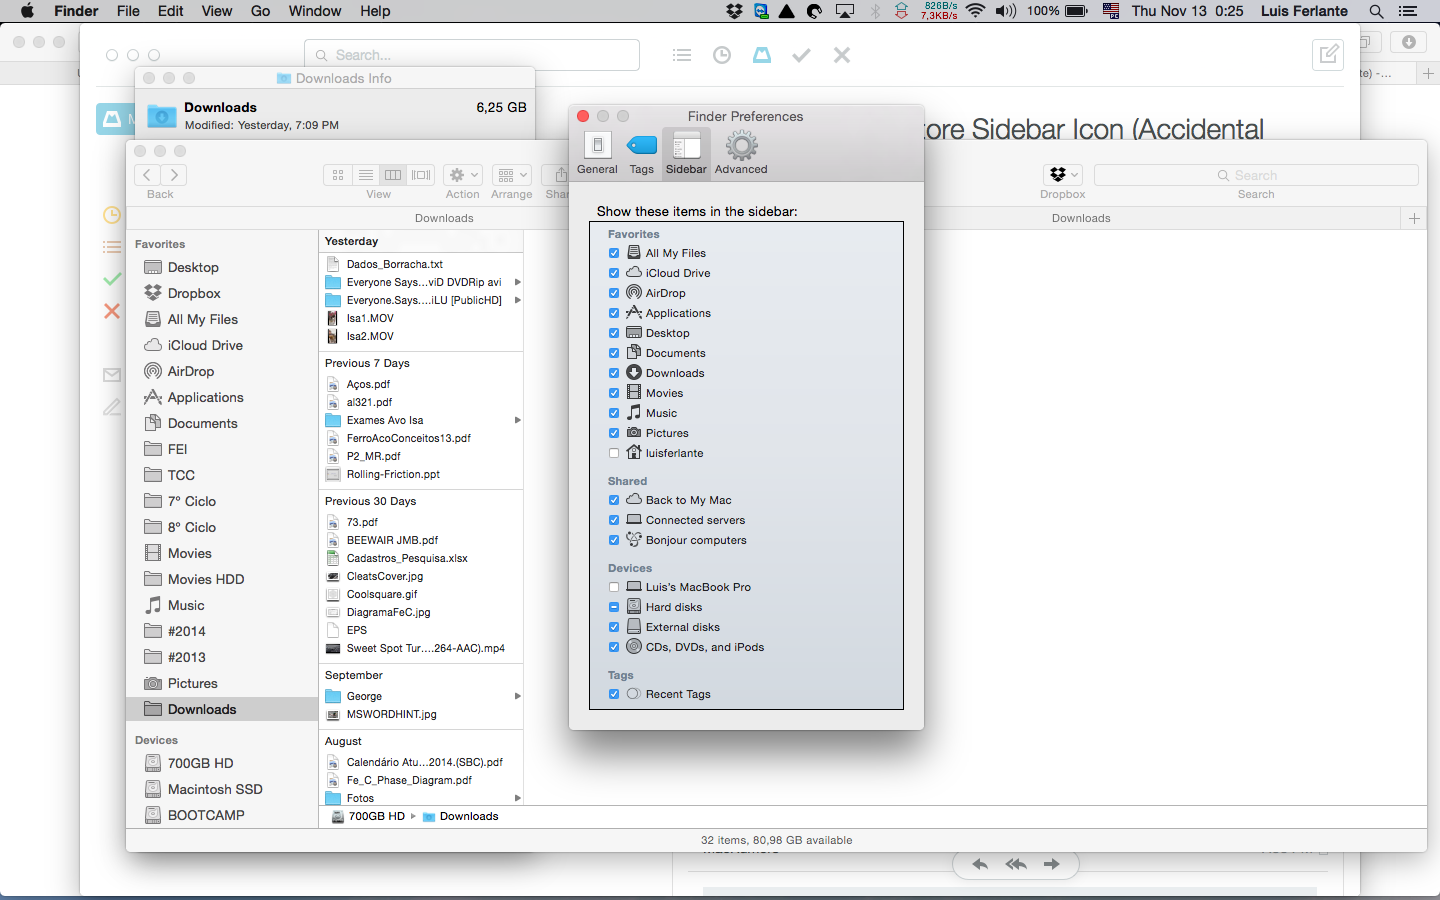
Task: Click Search field in background app
Action: (x=472, y=55)
